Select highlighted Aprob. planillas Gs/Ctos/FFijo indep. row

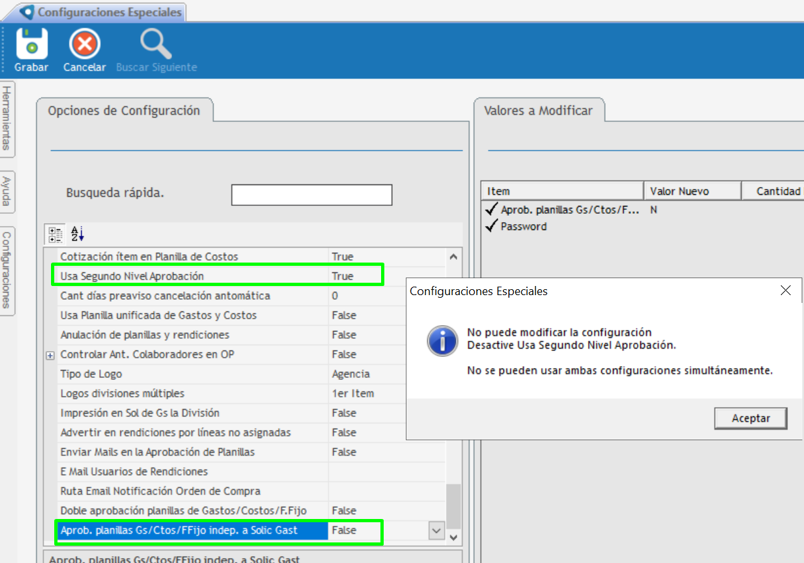pos(193,530)
